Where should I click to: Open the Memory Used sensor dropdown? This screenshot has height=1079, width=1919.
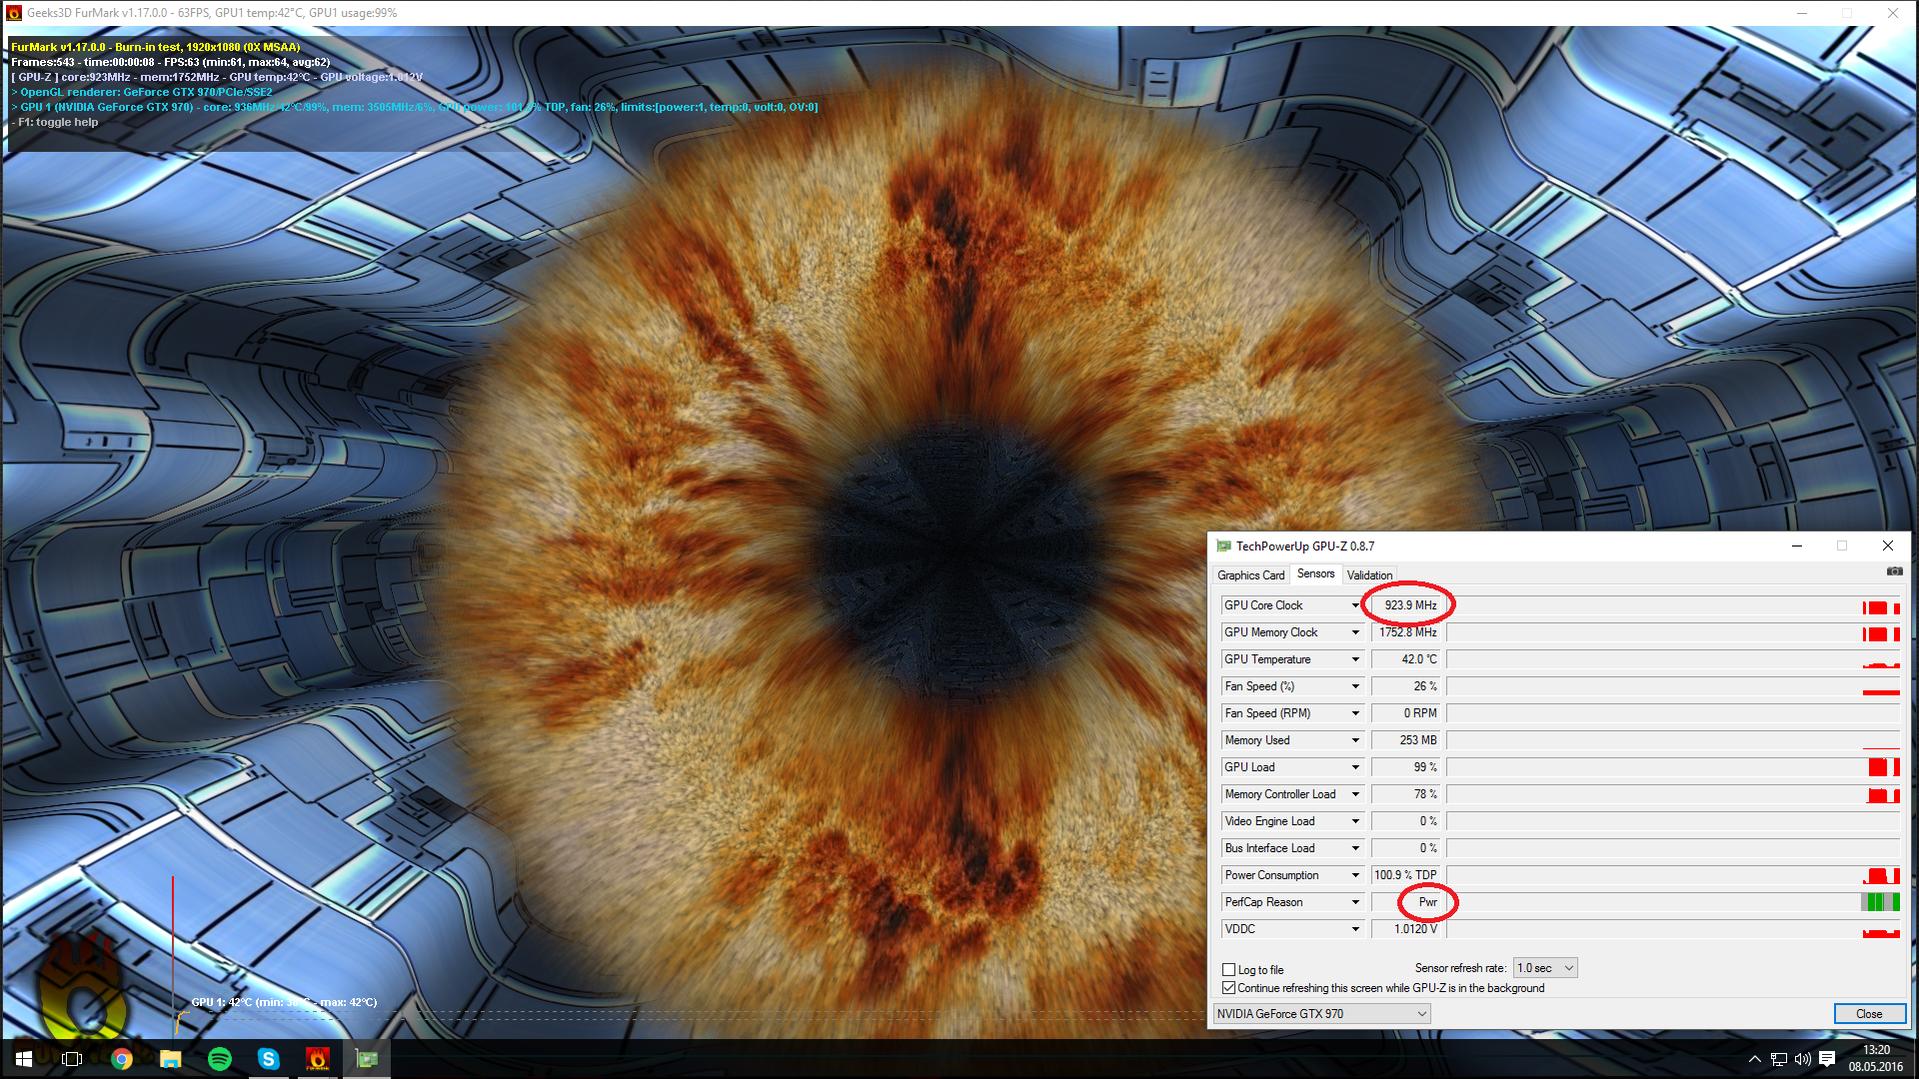click(x=1355, y=741)
